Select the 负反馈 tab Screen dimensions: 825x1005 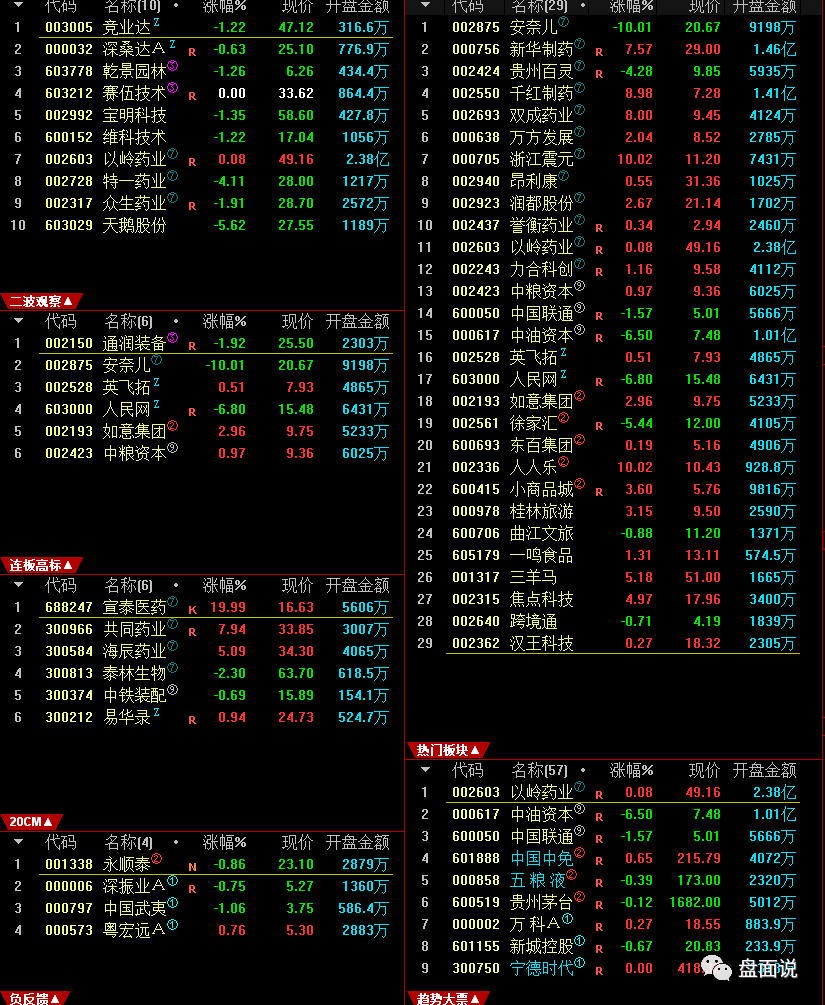pos(35,999)
